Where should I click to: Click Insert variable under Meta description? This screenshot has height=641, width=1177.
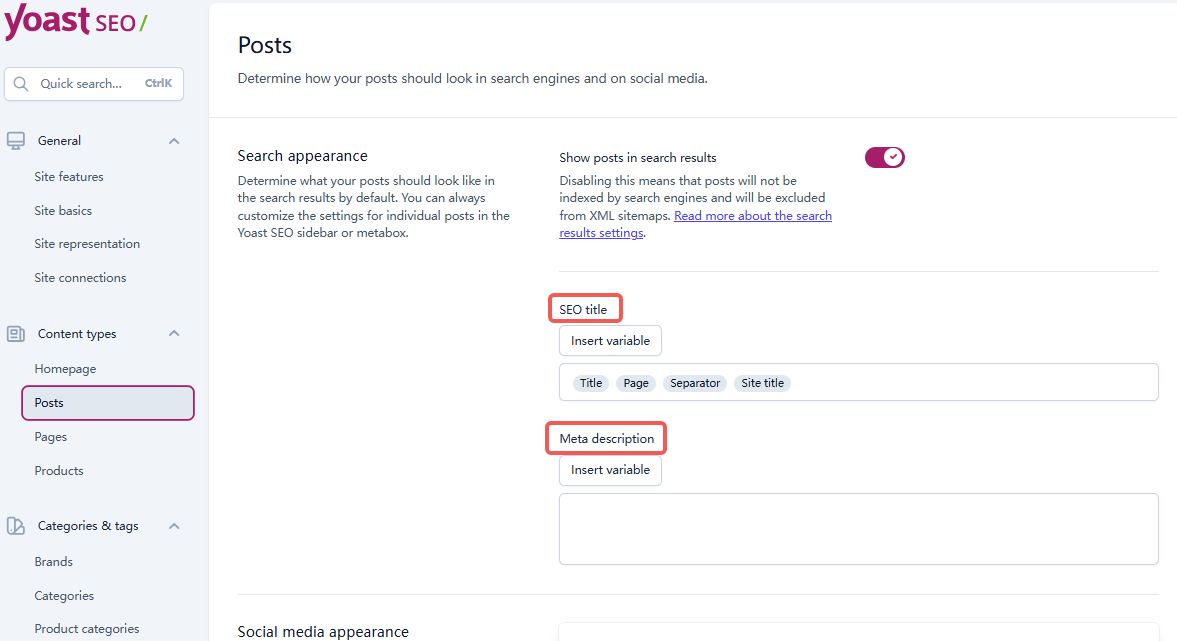pos(610,469)
